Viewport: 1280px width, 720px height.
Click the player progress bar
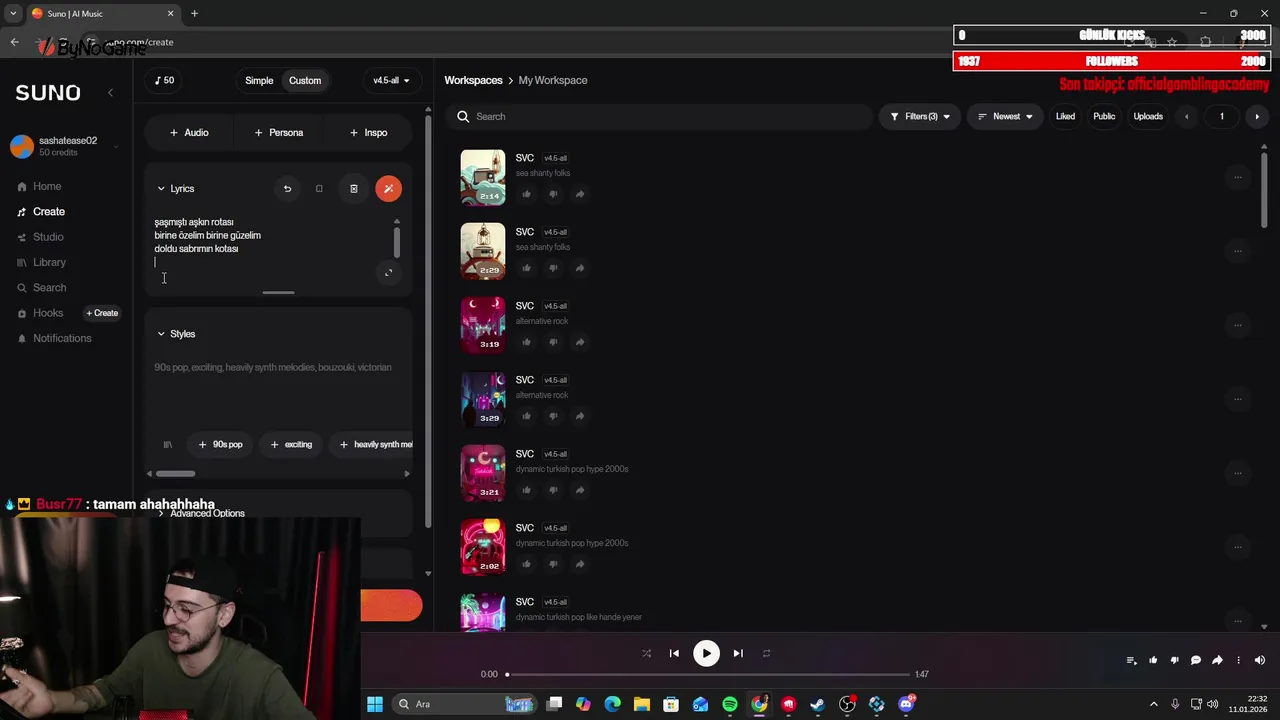coord(708,675)
